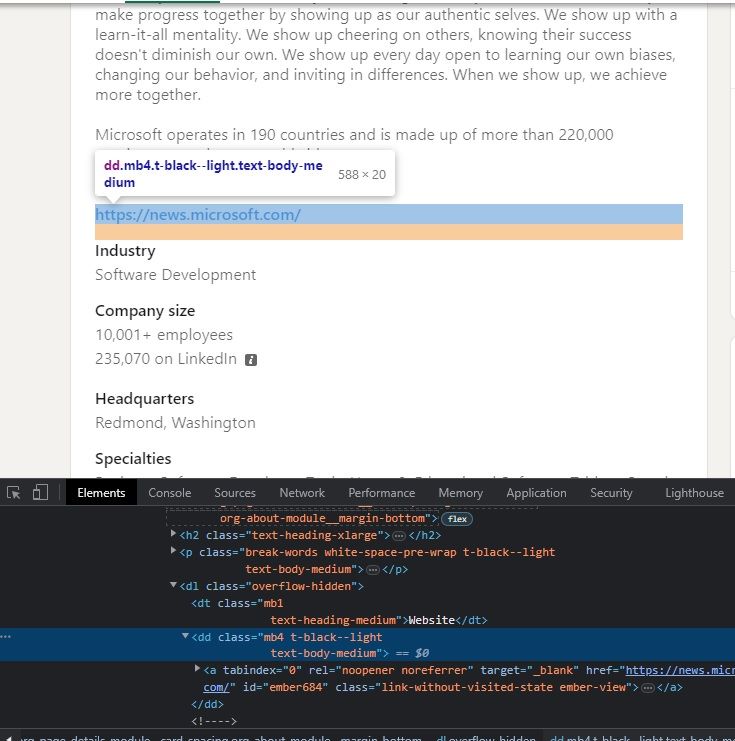Switch to the Memory tab
735x741 pixels.
pyautogui.click(x=460, y=493)
